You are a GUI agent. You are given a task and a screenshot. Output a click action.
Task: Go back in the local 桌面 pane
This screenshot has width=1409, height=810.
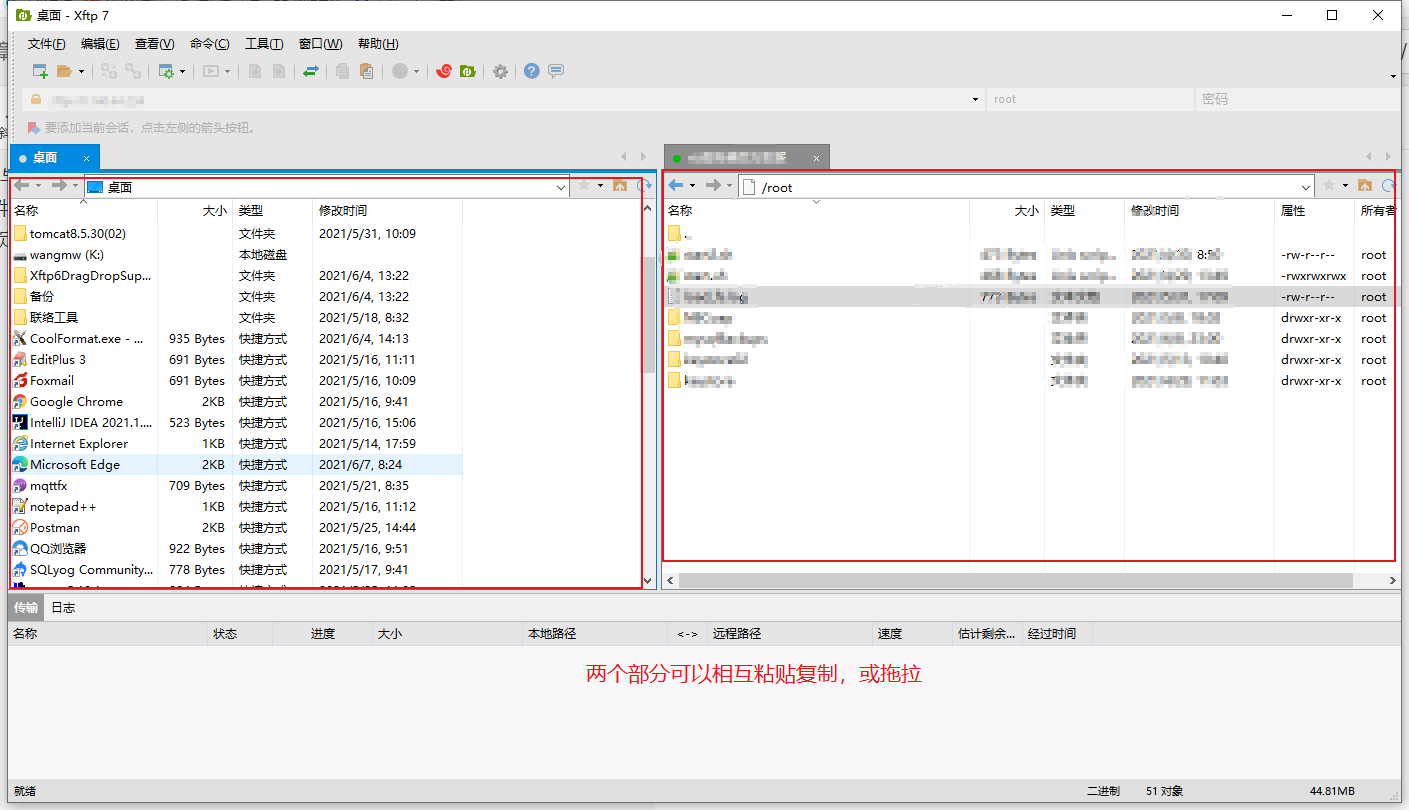click(21, 186)
